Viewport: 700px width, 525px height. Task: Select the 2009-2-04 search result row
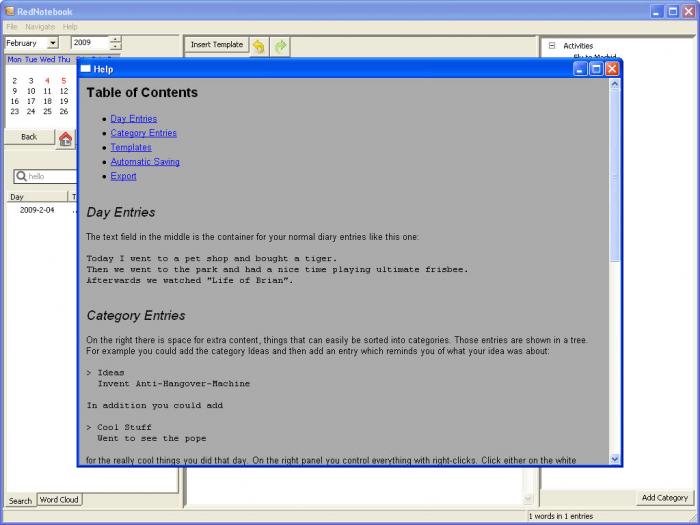(x=42, y=210)
